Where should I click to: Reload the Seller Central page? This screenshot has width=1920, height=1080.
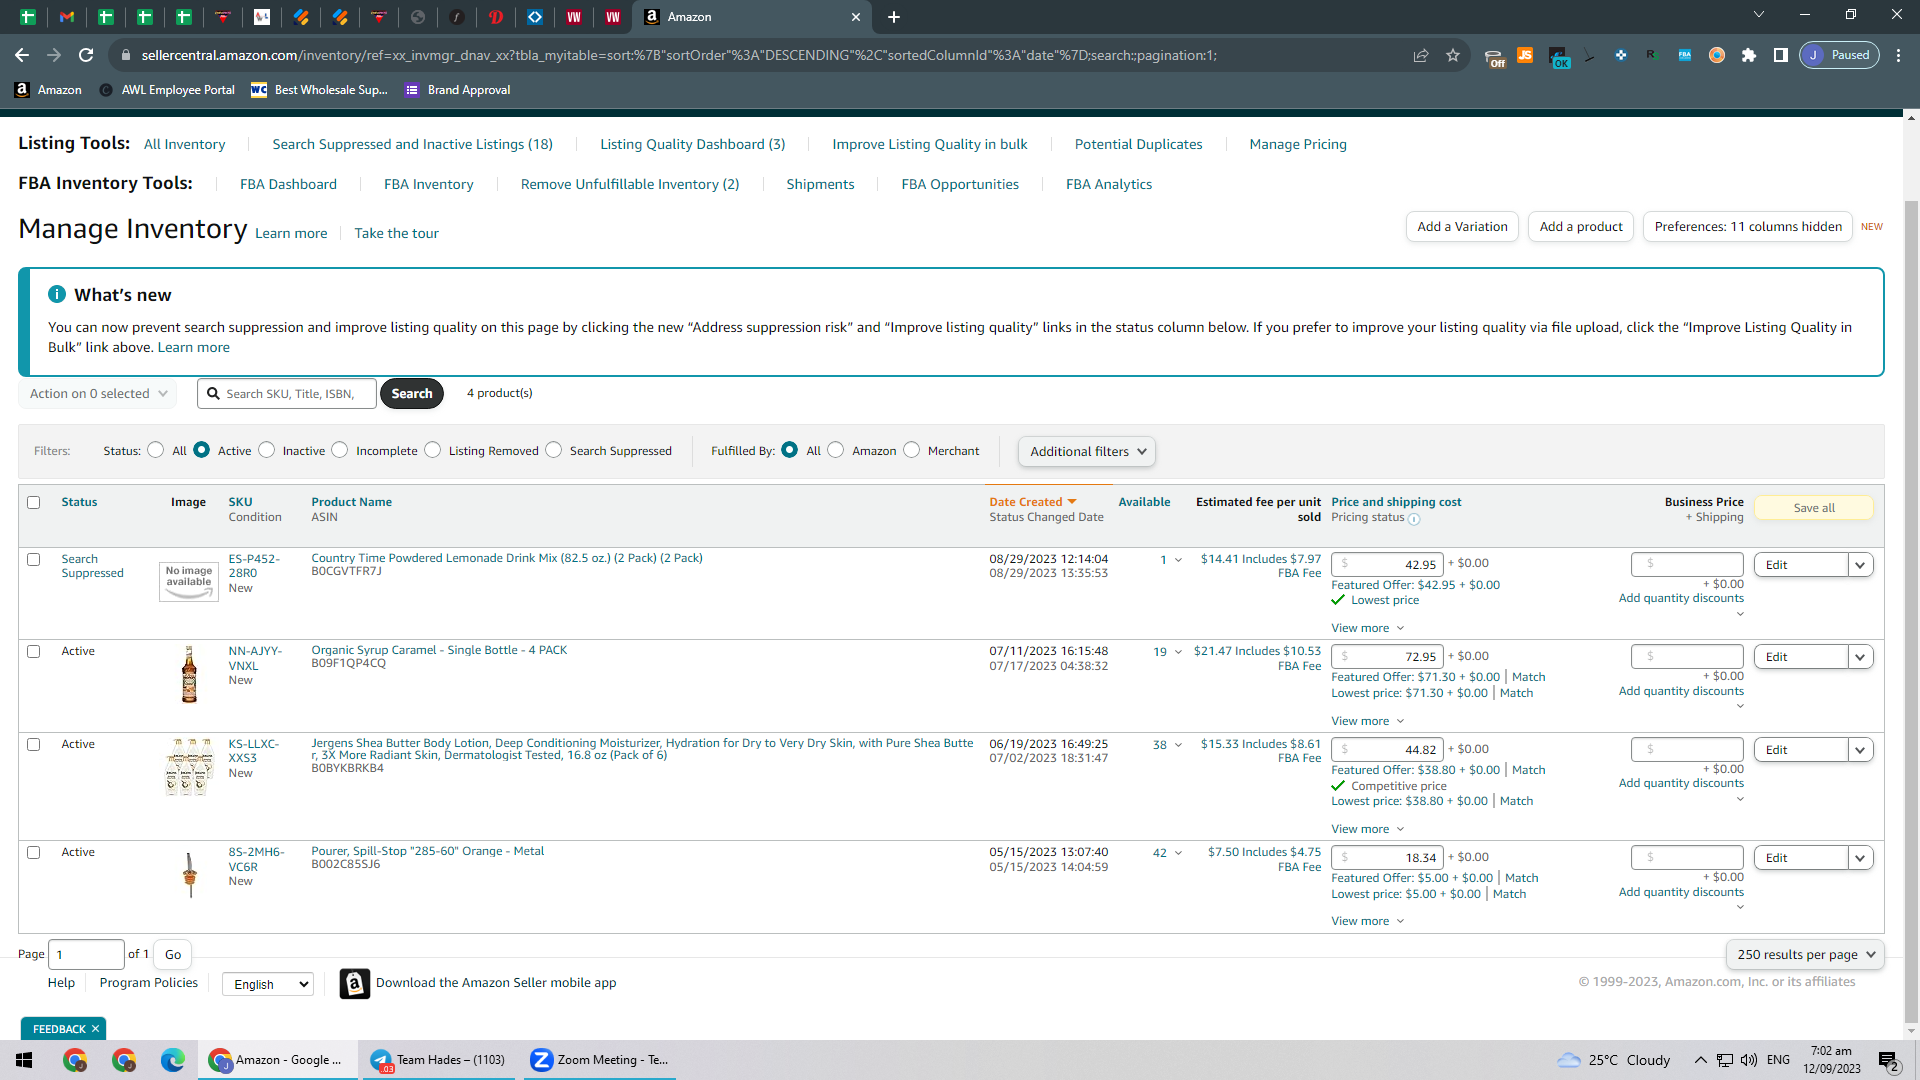pyautogui.click(x=86, y=55)
